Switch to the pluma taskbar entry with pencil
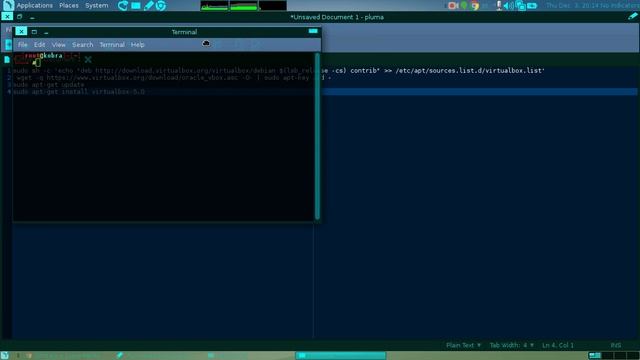The height and width of the screenshot is (360, 640). 159,356
